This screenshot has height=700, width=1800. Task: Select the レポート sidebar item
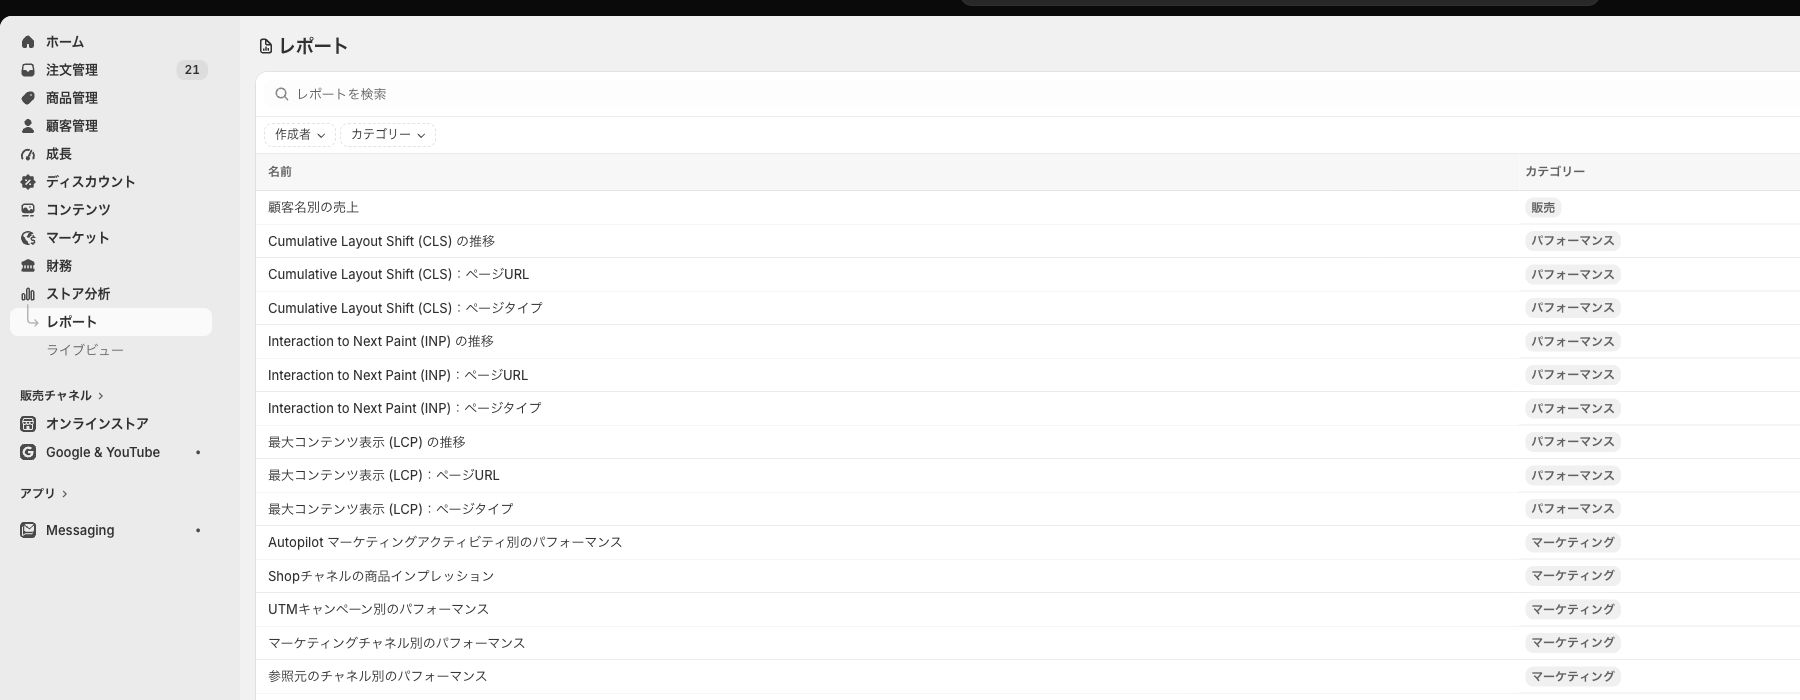(x=111, y=322)
